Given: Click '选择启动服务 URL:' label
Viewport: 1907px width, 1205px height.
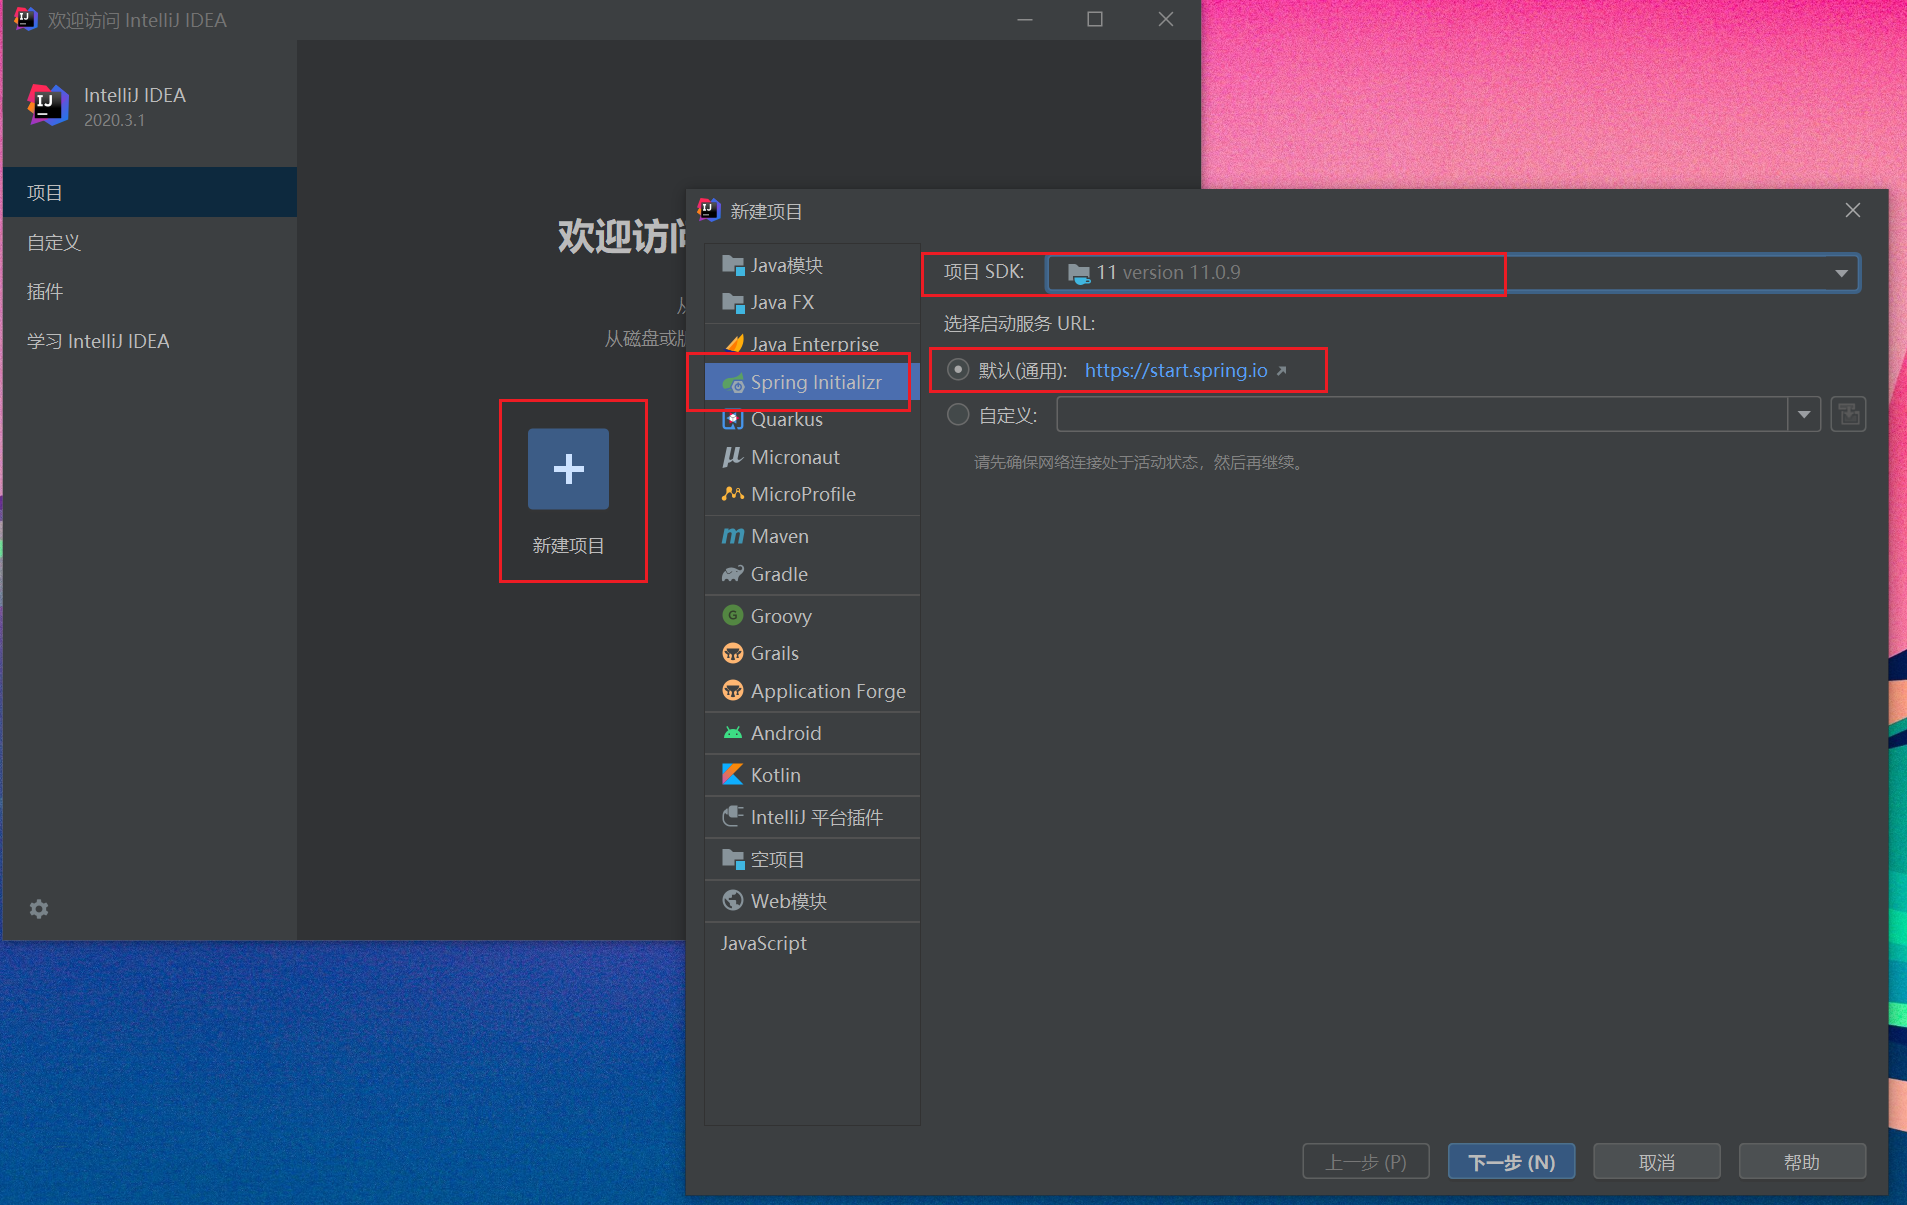Looking at the screenshot, I should 1019,323.
